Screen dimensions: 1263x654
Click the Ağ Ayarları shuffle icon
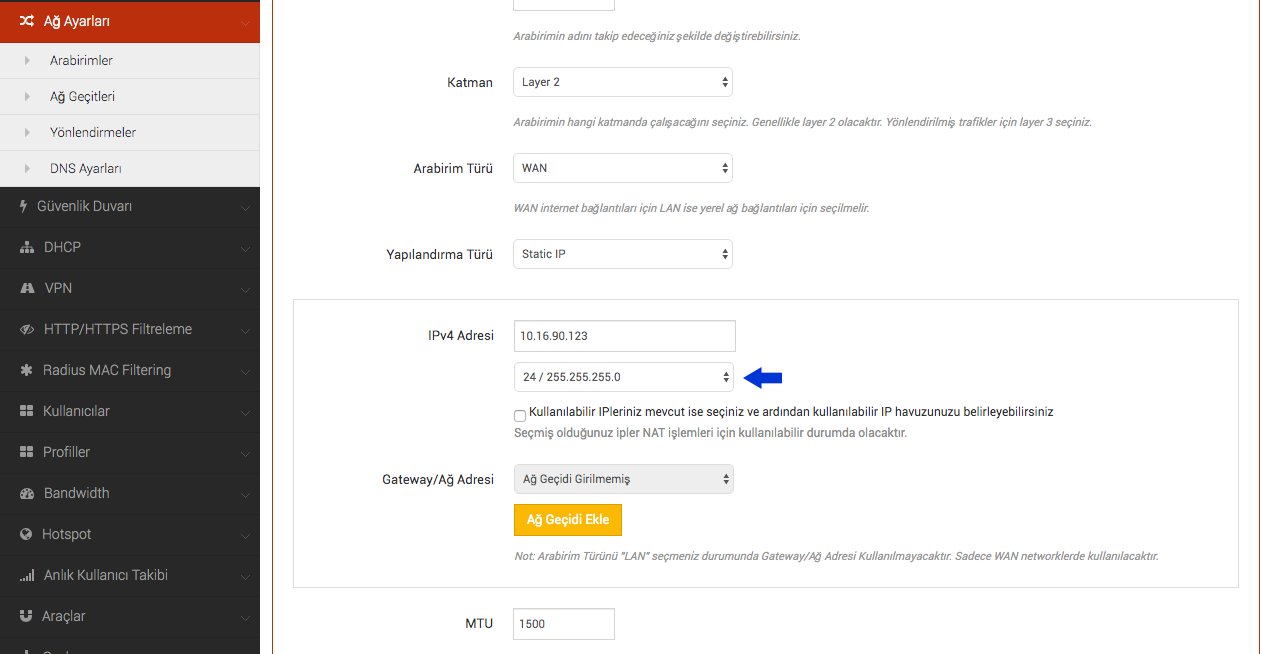(27, 20)
